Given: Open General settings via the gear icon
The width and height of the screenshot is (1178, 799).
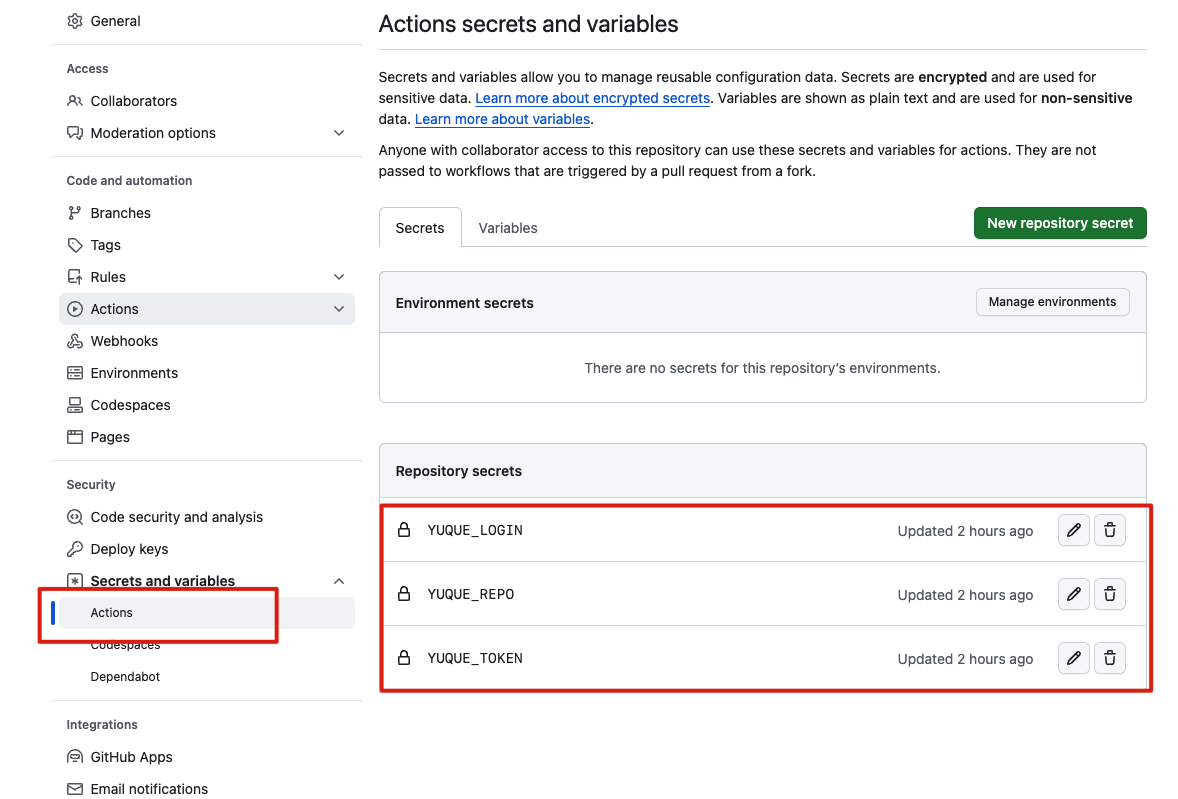Looking at the screenshot, I should [x=74, y=20].
